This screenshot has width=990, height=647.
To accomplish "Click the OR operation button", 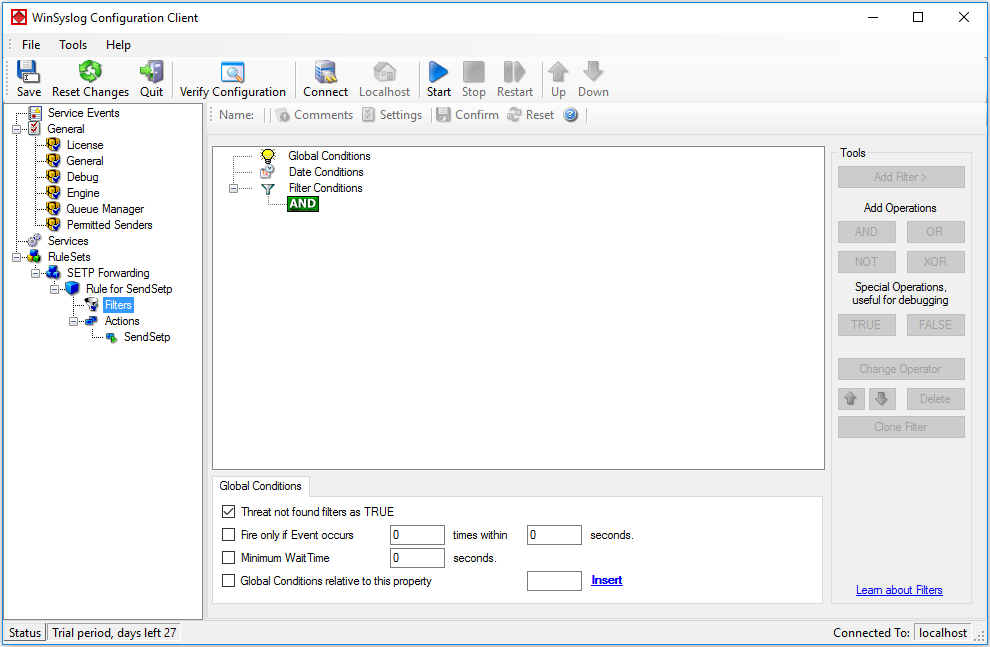I will (x=935, y=232).
